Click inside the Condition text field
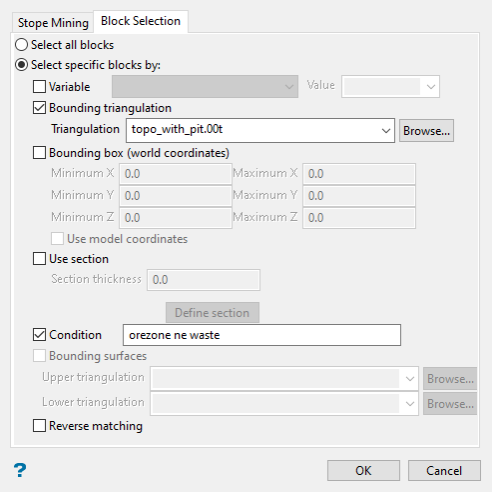492x492 pixels. (x=262, y=335)
